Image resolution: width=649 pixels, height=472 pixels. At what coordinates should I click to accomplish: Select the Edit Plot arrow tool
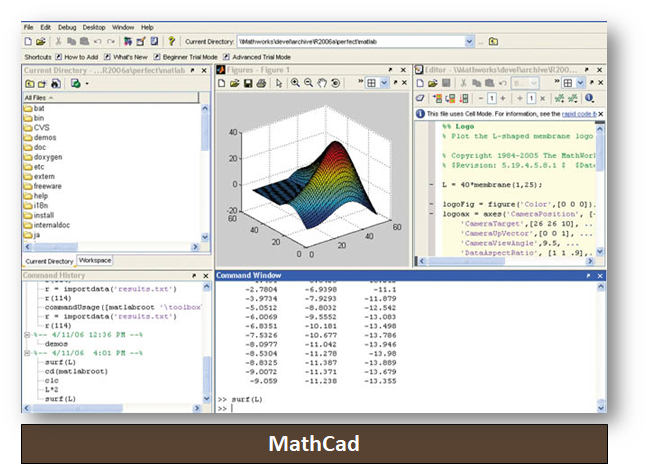click(x=279, y=83)
